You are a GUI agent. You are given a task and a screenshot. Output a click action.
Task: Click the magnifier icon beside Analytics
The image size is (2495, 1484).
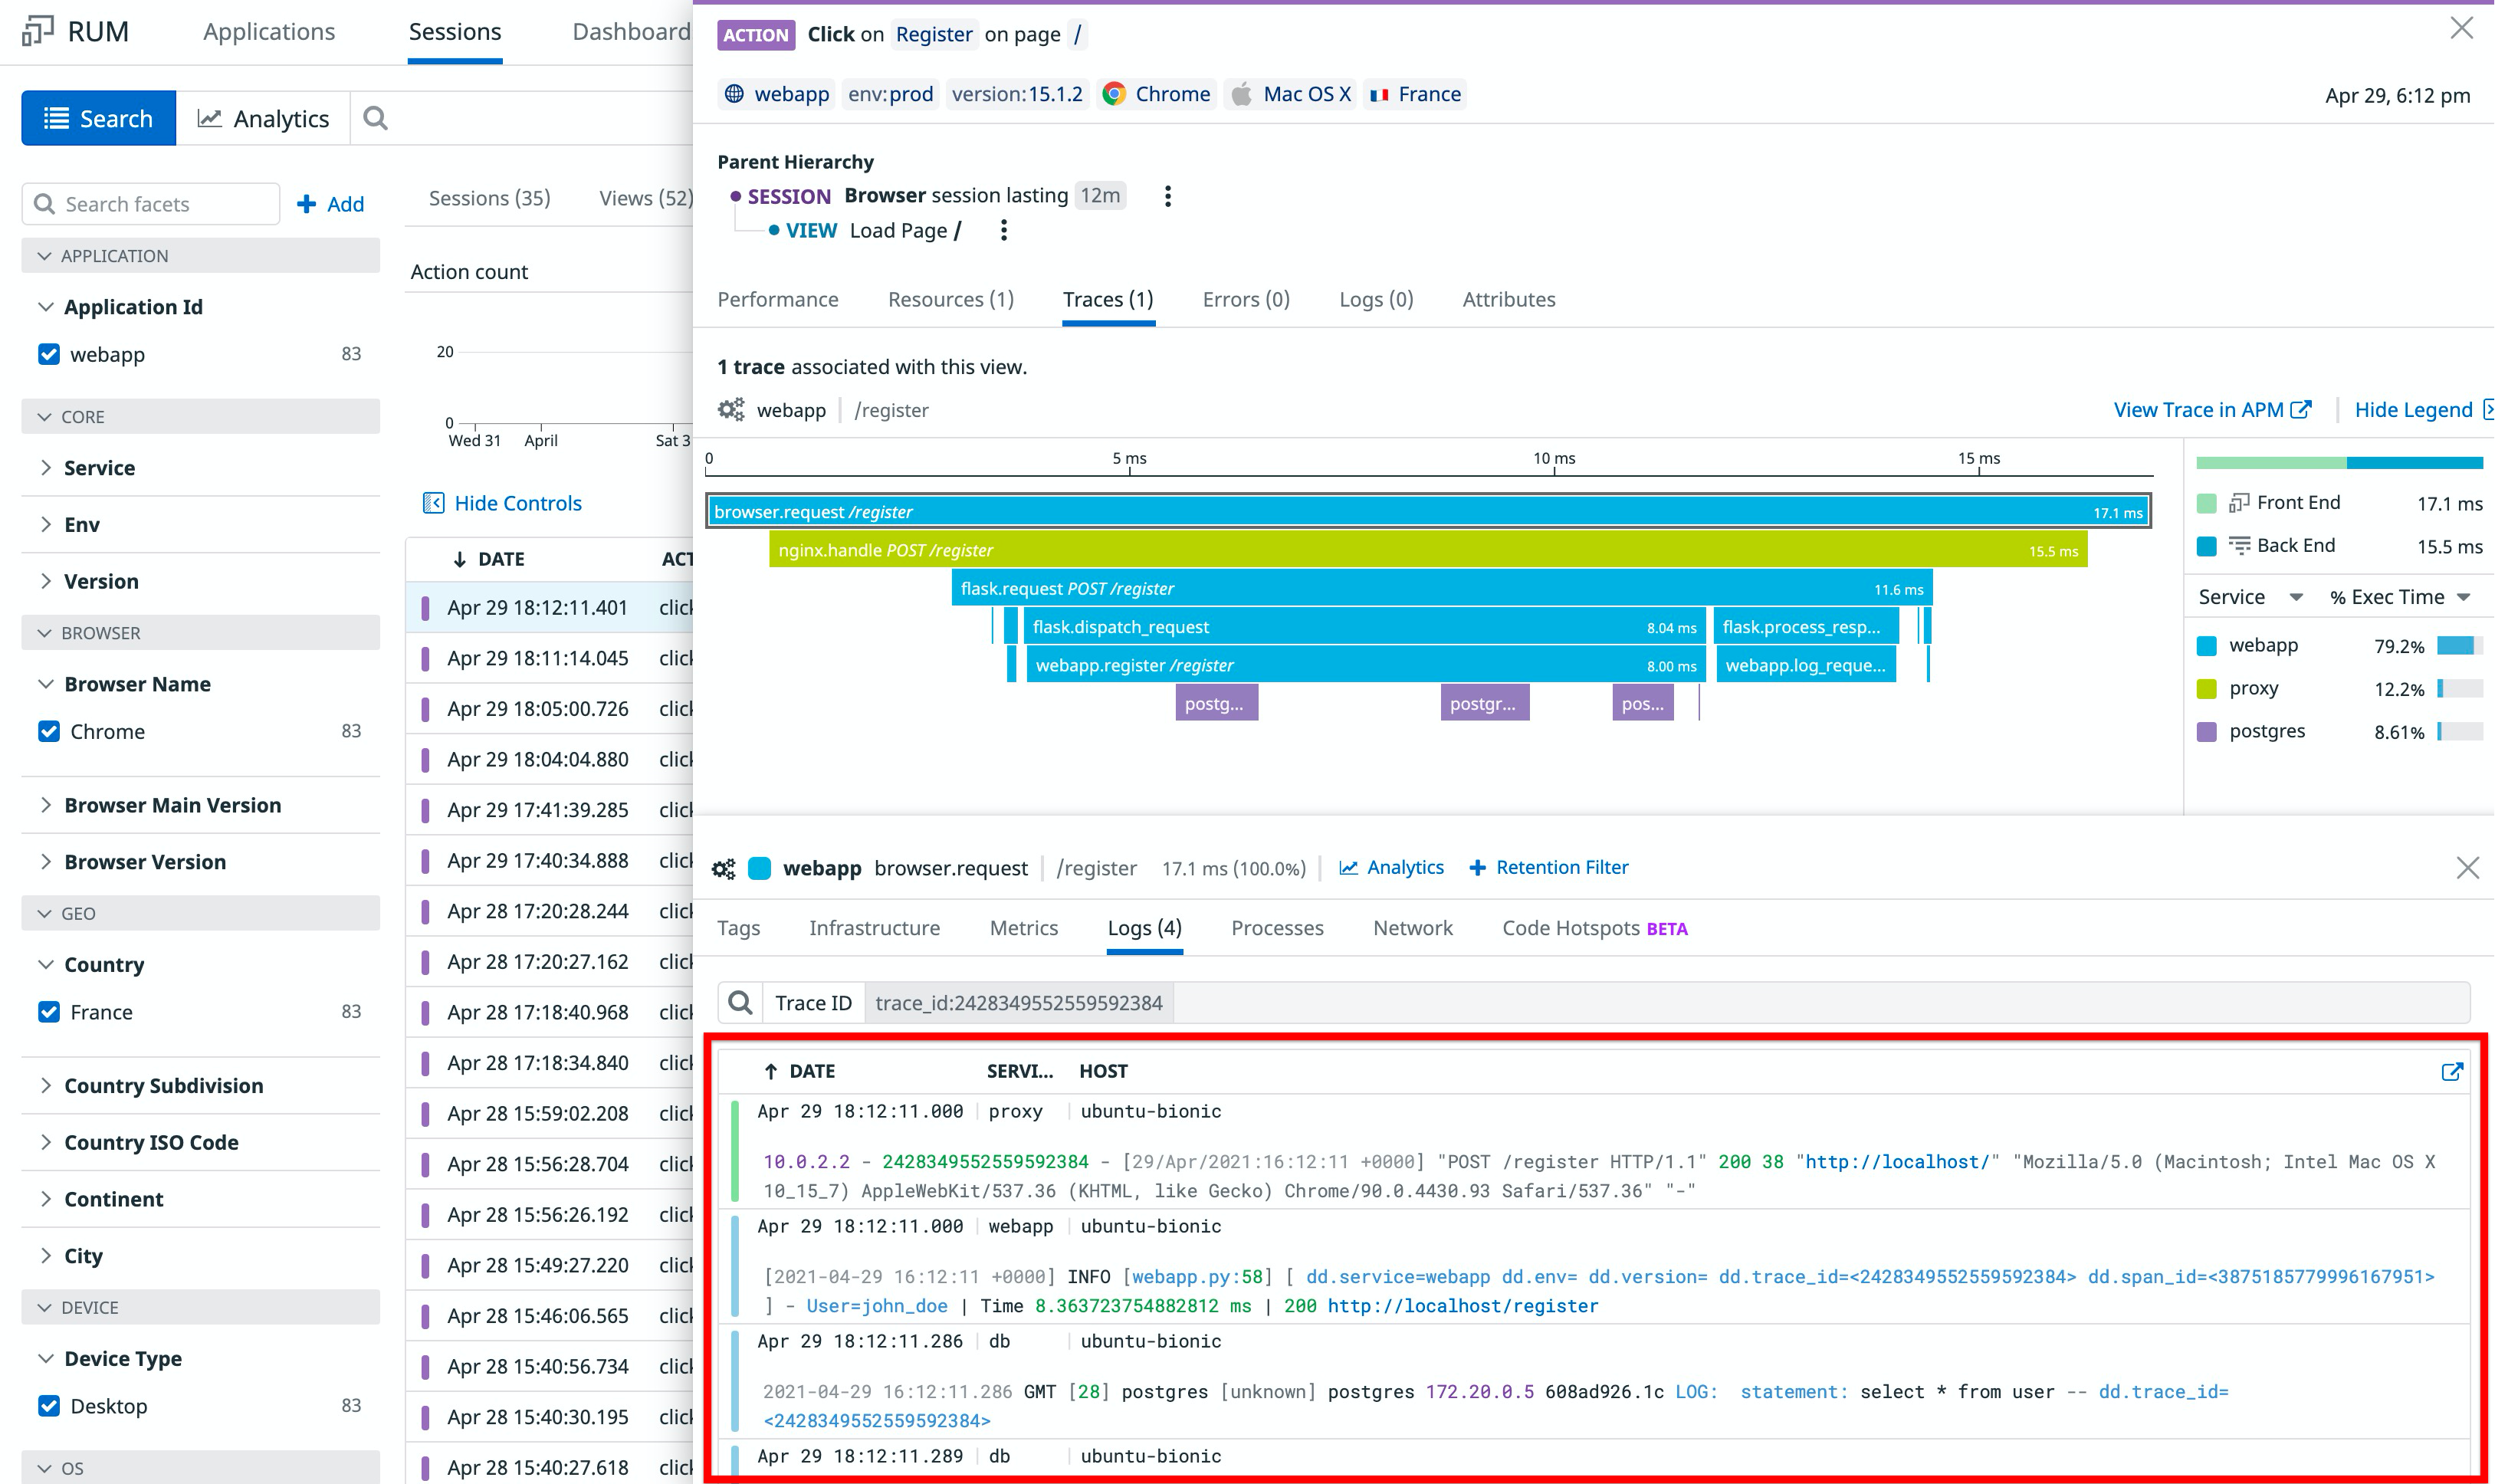point(375,119)
